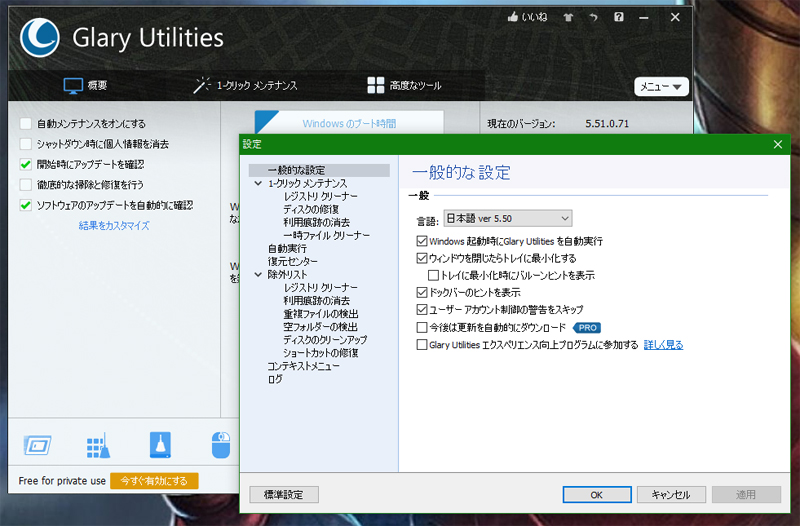Select 利用痕跡の消去 under 除外リスト
Screen dimensions: 800x526
[316, 300]
